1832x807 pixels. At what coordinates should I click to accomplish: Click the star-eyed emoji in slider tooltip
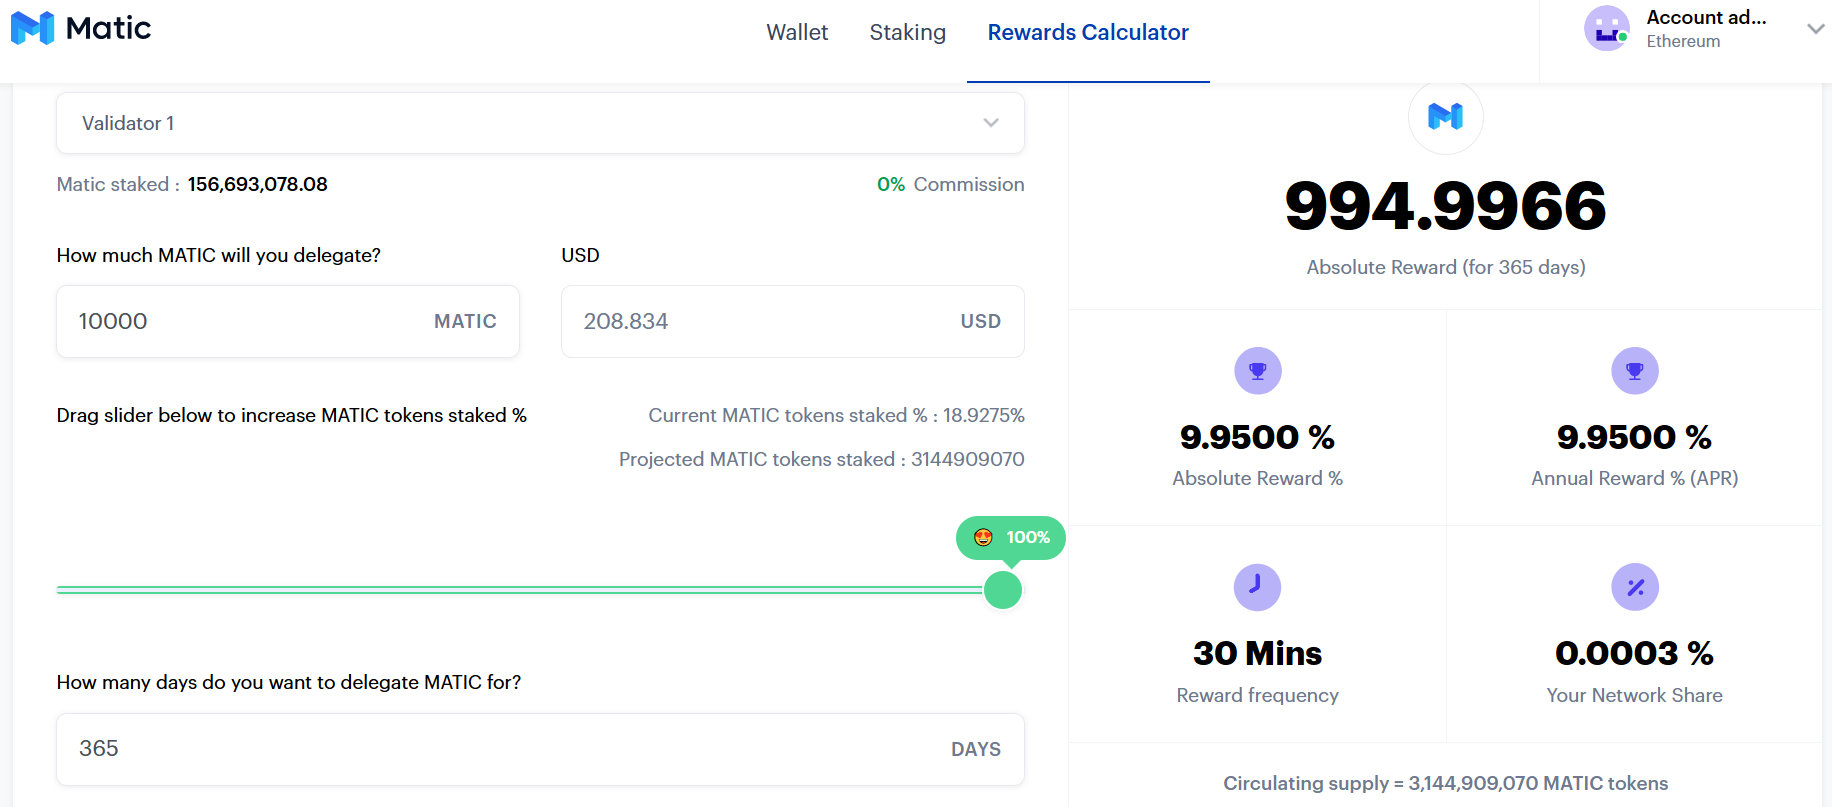tap(983, 537)
